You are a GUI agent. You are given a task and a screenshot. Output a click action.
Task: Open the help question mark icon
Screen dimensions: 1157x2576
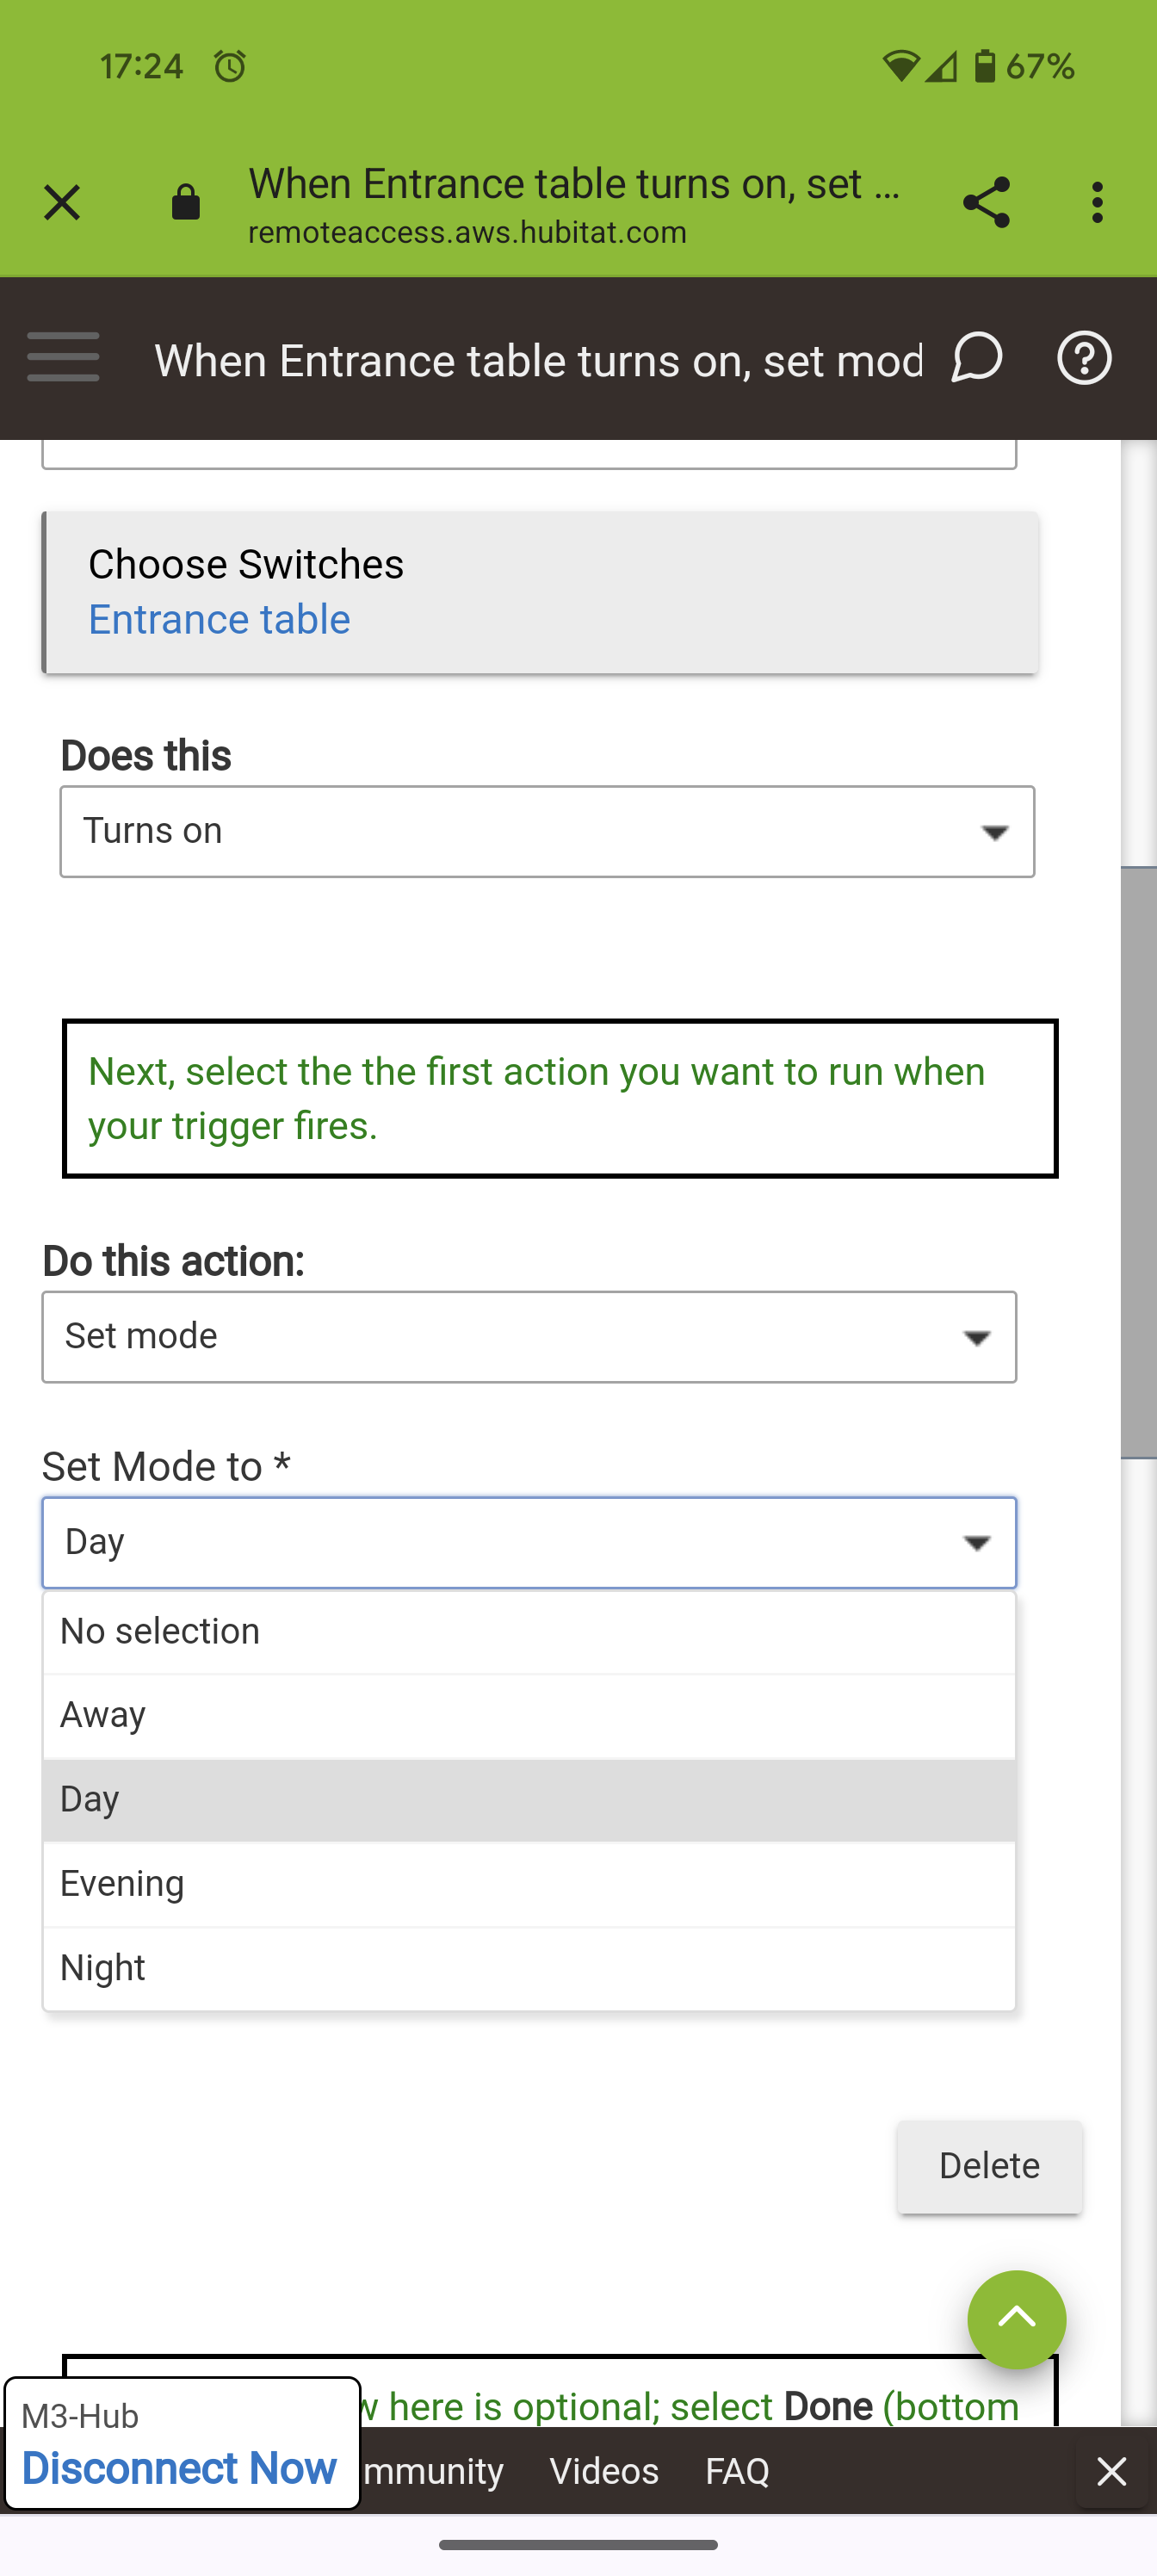point(1084,358)
